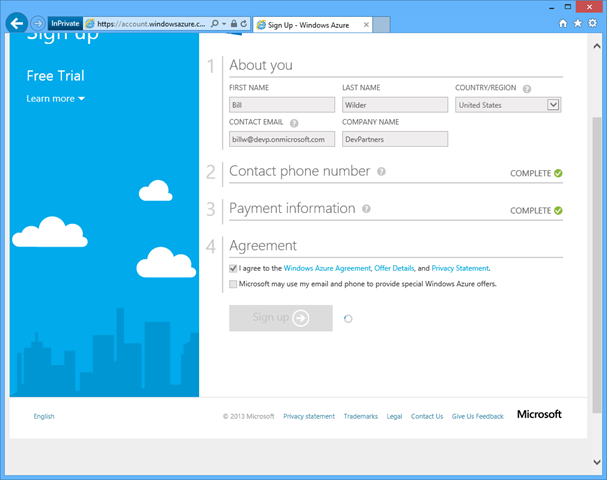Click help icon next to Payment information
The width and height of the screenshot is (607, 480).
(x=367, y=209)
